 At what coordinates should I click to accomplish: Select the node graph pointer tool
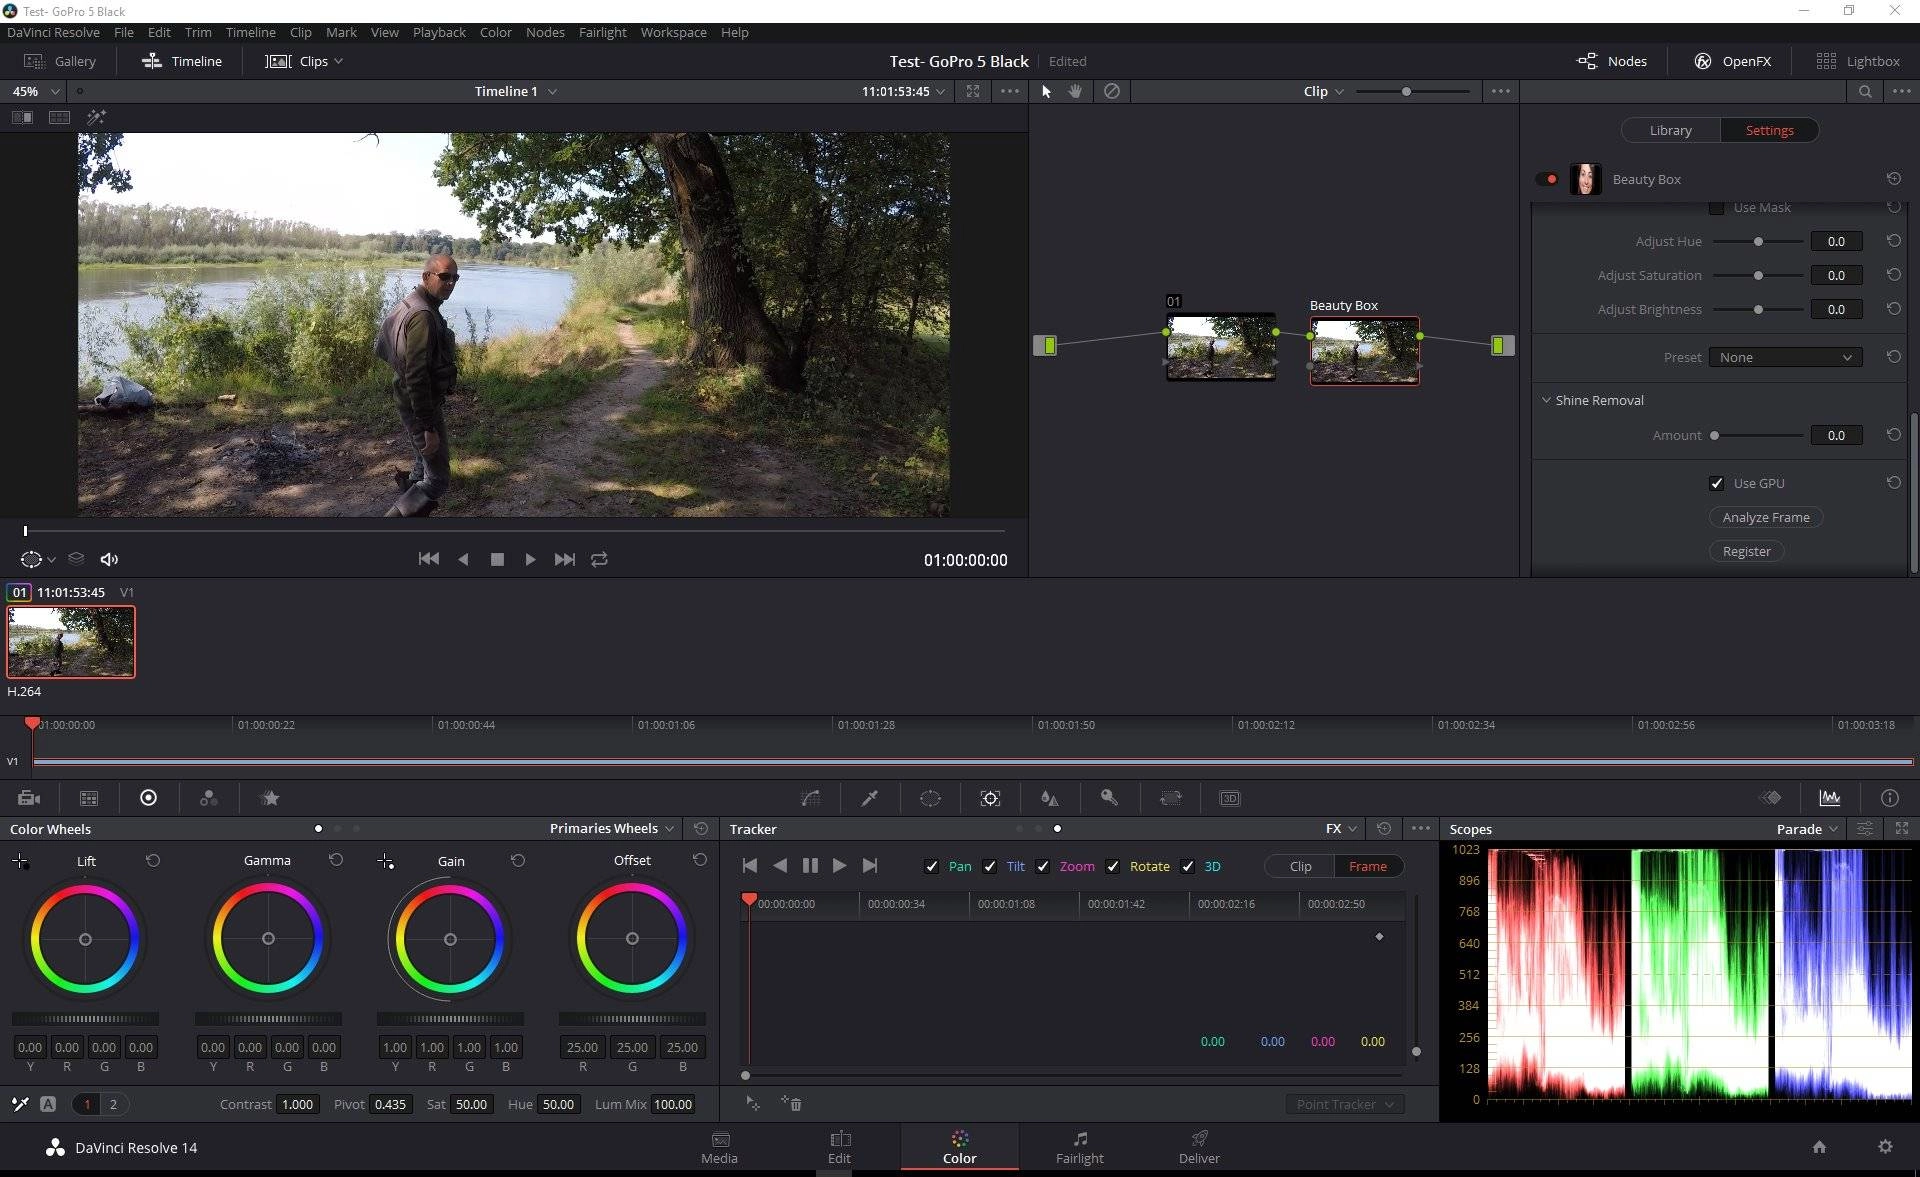click(1046, 91)
